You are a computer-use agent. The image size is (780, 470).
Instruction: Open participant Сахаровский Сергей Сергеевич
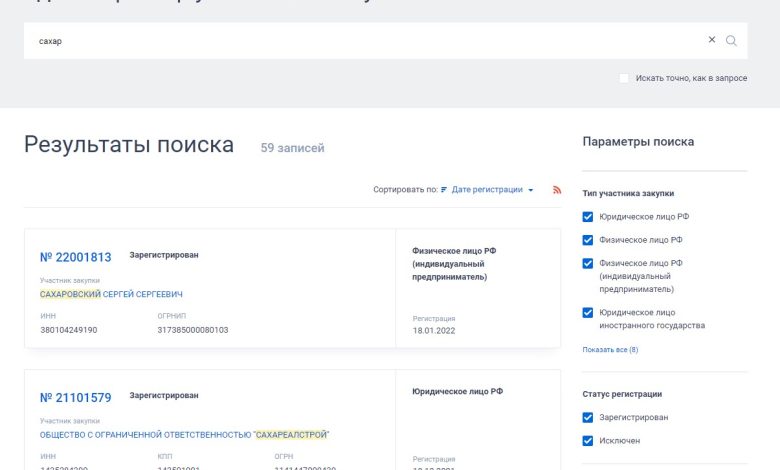click(x=111, y=294)
